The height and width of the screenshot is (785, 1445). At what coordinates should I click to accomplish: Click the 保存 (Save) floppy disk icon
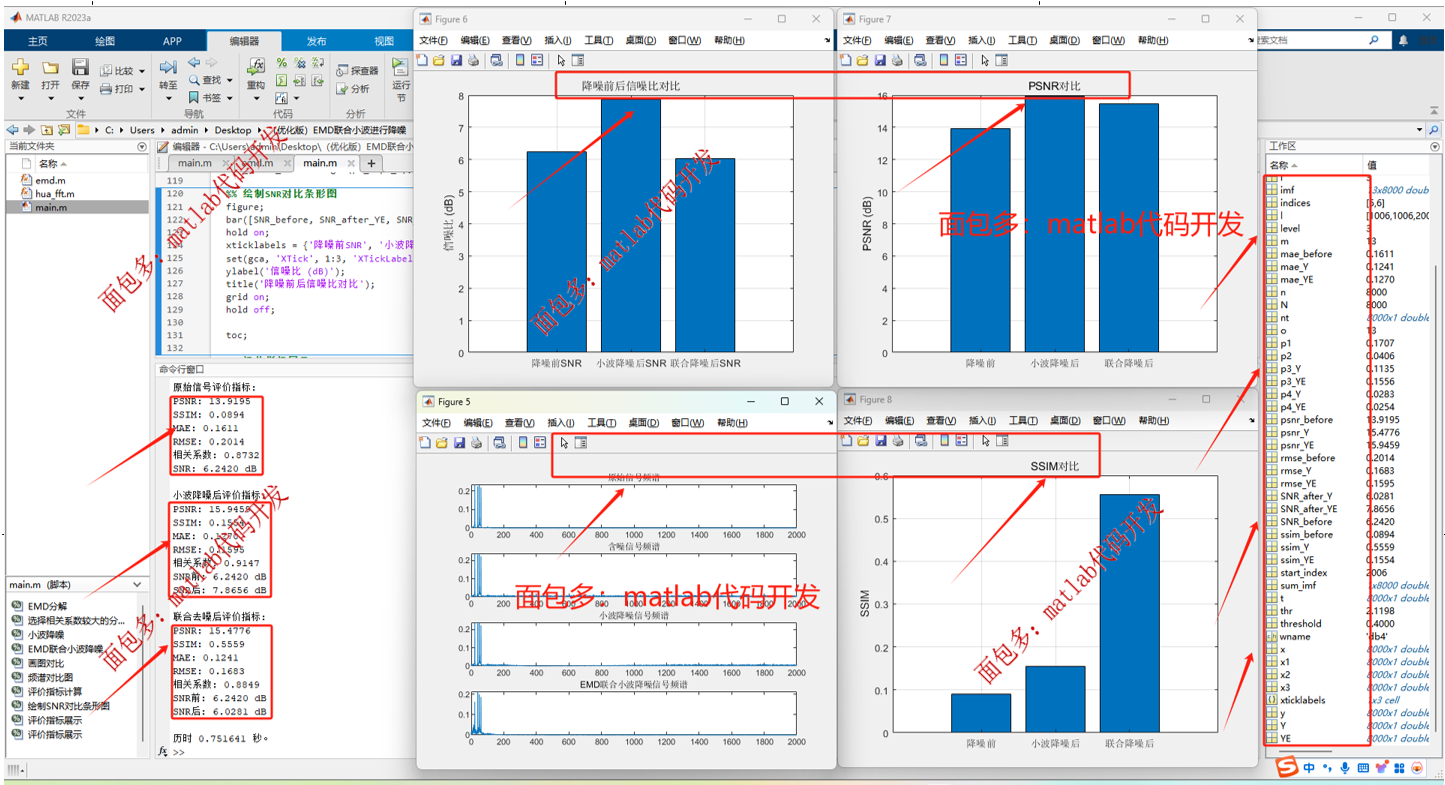(80, 68)
